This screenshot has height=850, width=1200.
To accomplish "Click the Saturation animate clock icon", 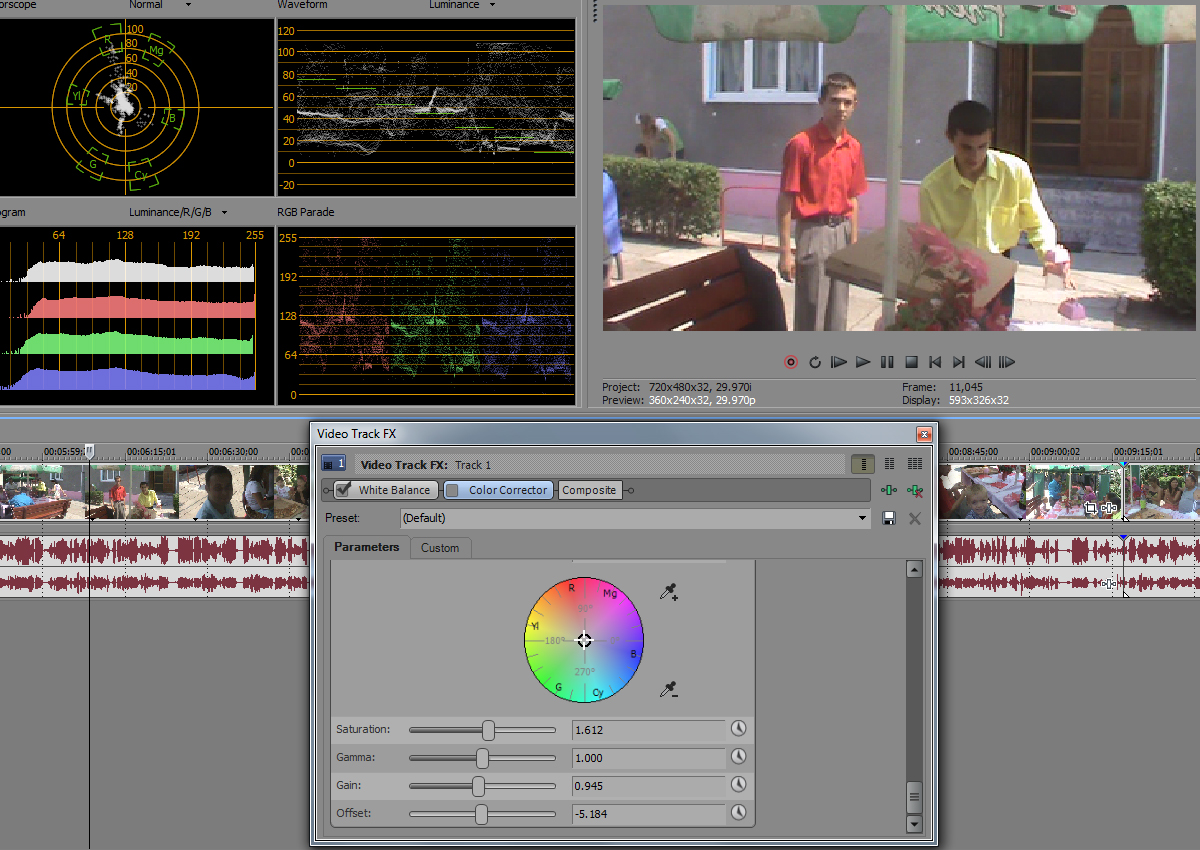I will click(739, 729).
